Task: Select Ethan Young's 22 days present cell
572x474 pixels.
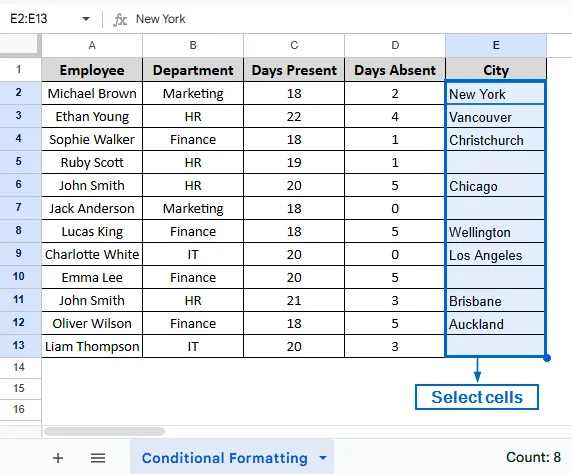Action: pyautogui.click(x=294, y=116)
